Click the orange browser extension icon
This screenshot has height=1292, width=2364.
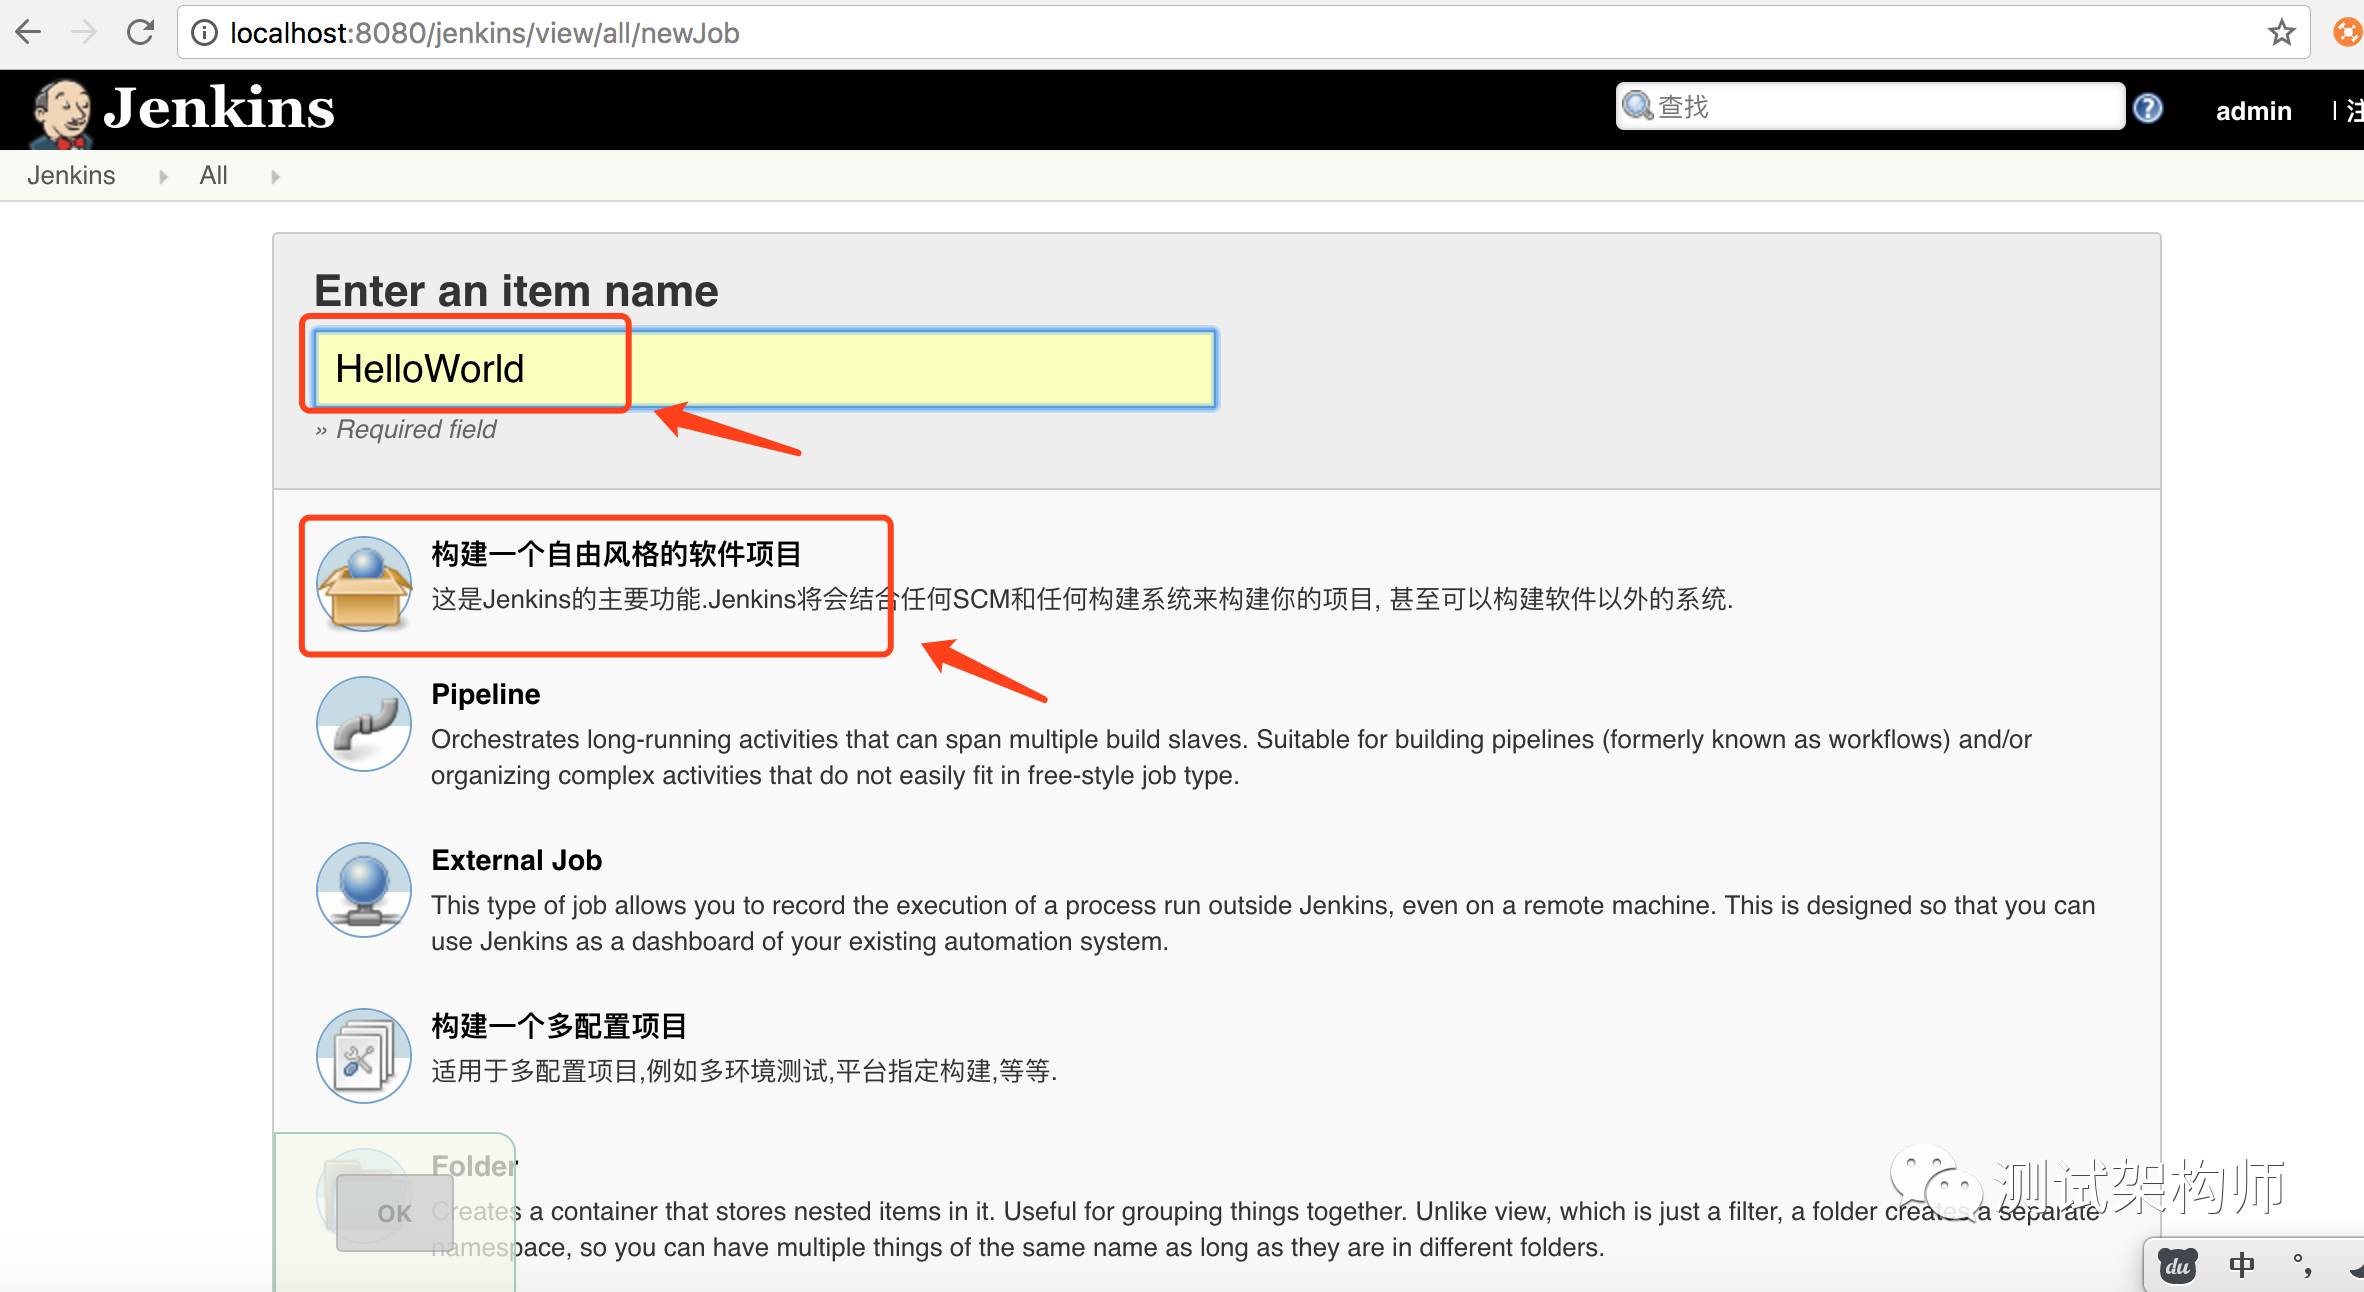[x=2348, y=33]
